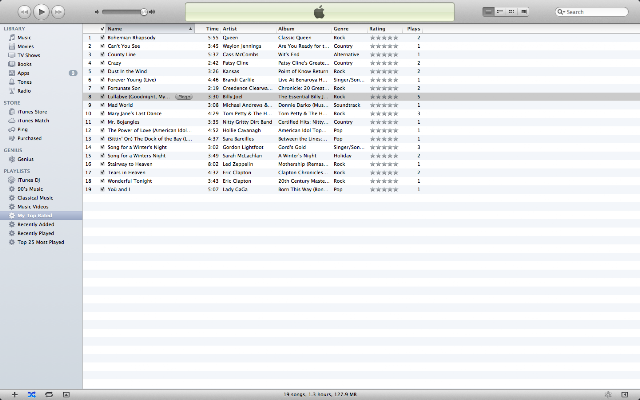640x400 pixels.
Task: Open the search magnifier options dropdown
Action: [x=561, y=12]
